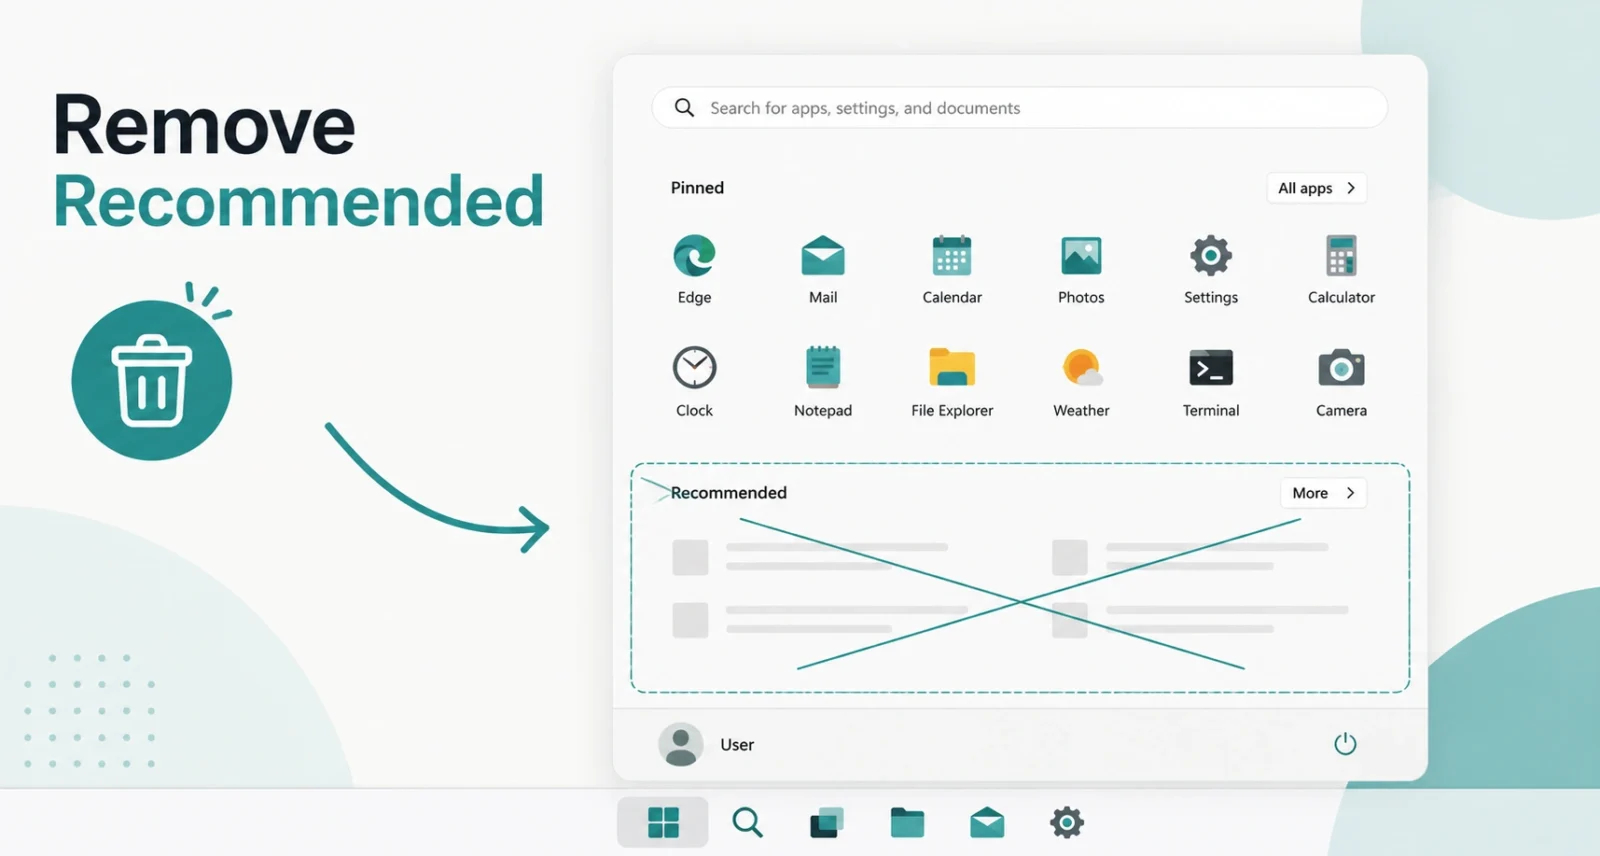The width and height of the screenshot is (1600, 856).
Task: Open the folder icon on taskbar
Action: tap(907, 823)
